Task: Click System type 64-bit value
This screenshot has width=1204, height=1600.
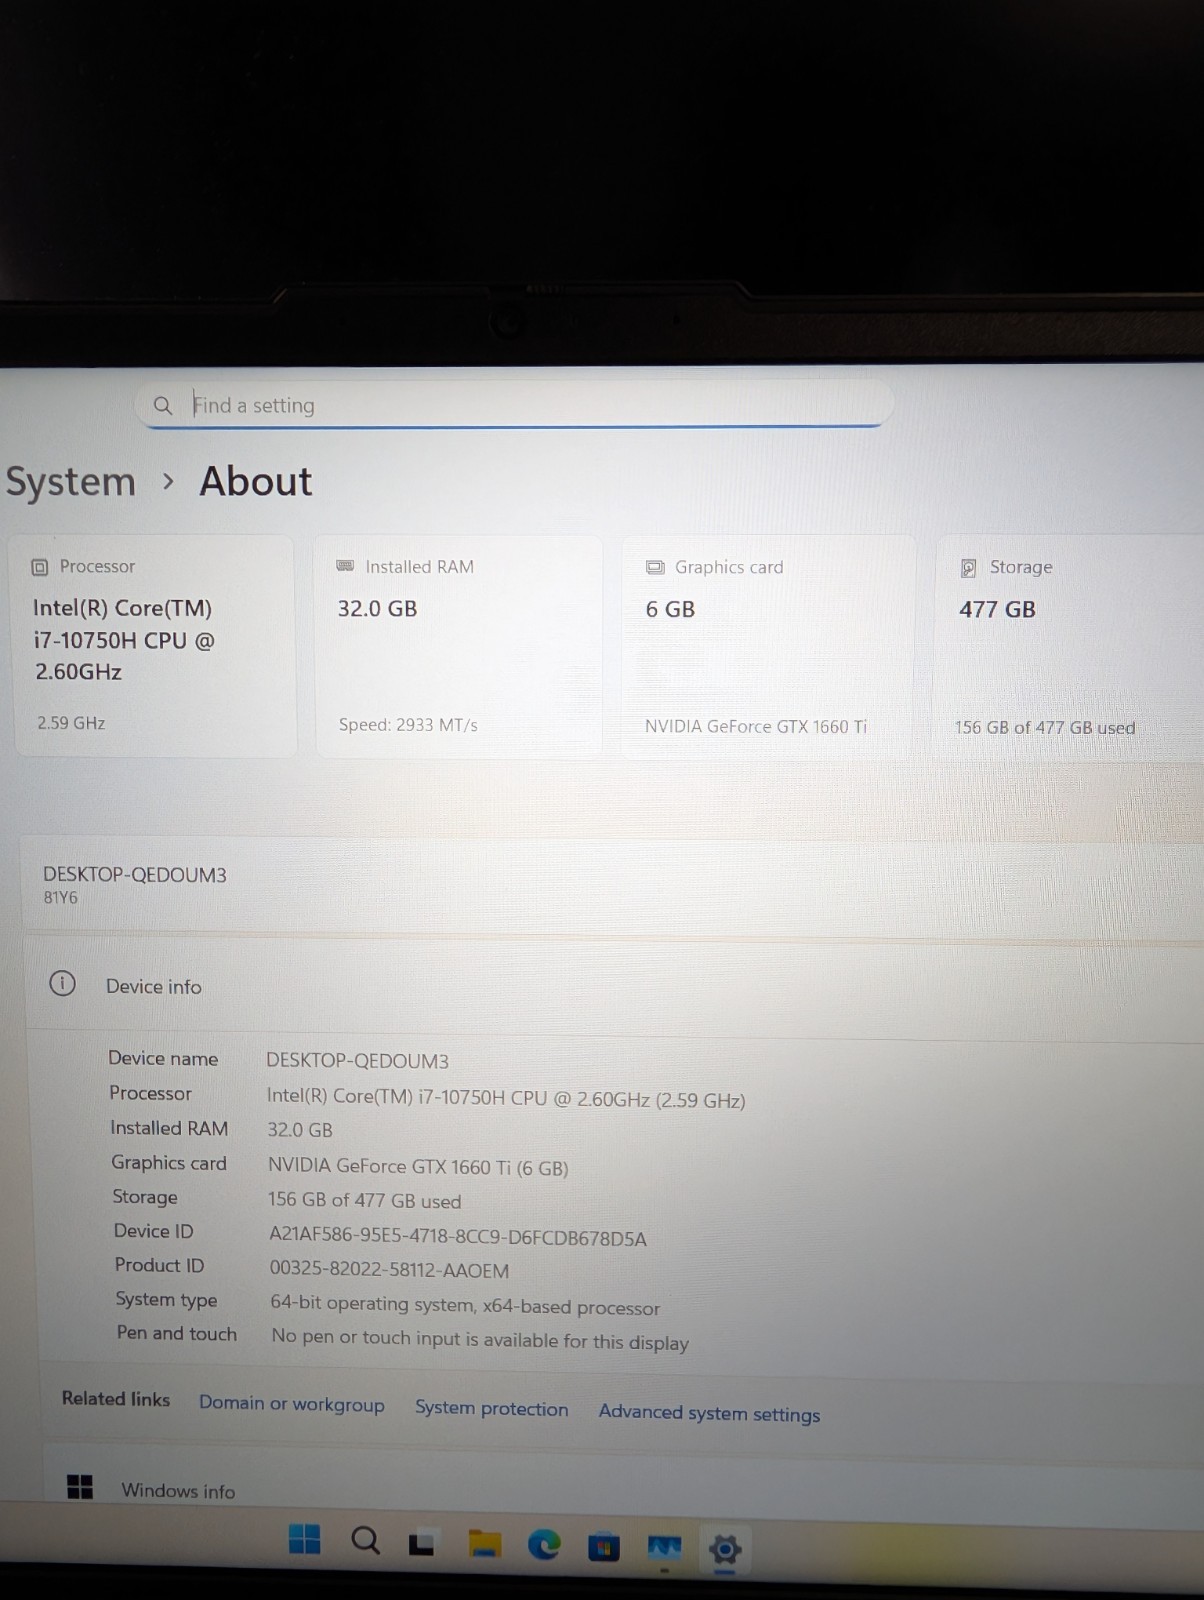Action: (x=465, y=1305)
